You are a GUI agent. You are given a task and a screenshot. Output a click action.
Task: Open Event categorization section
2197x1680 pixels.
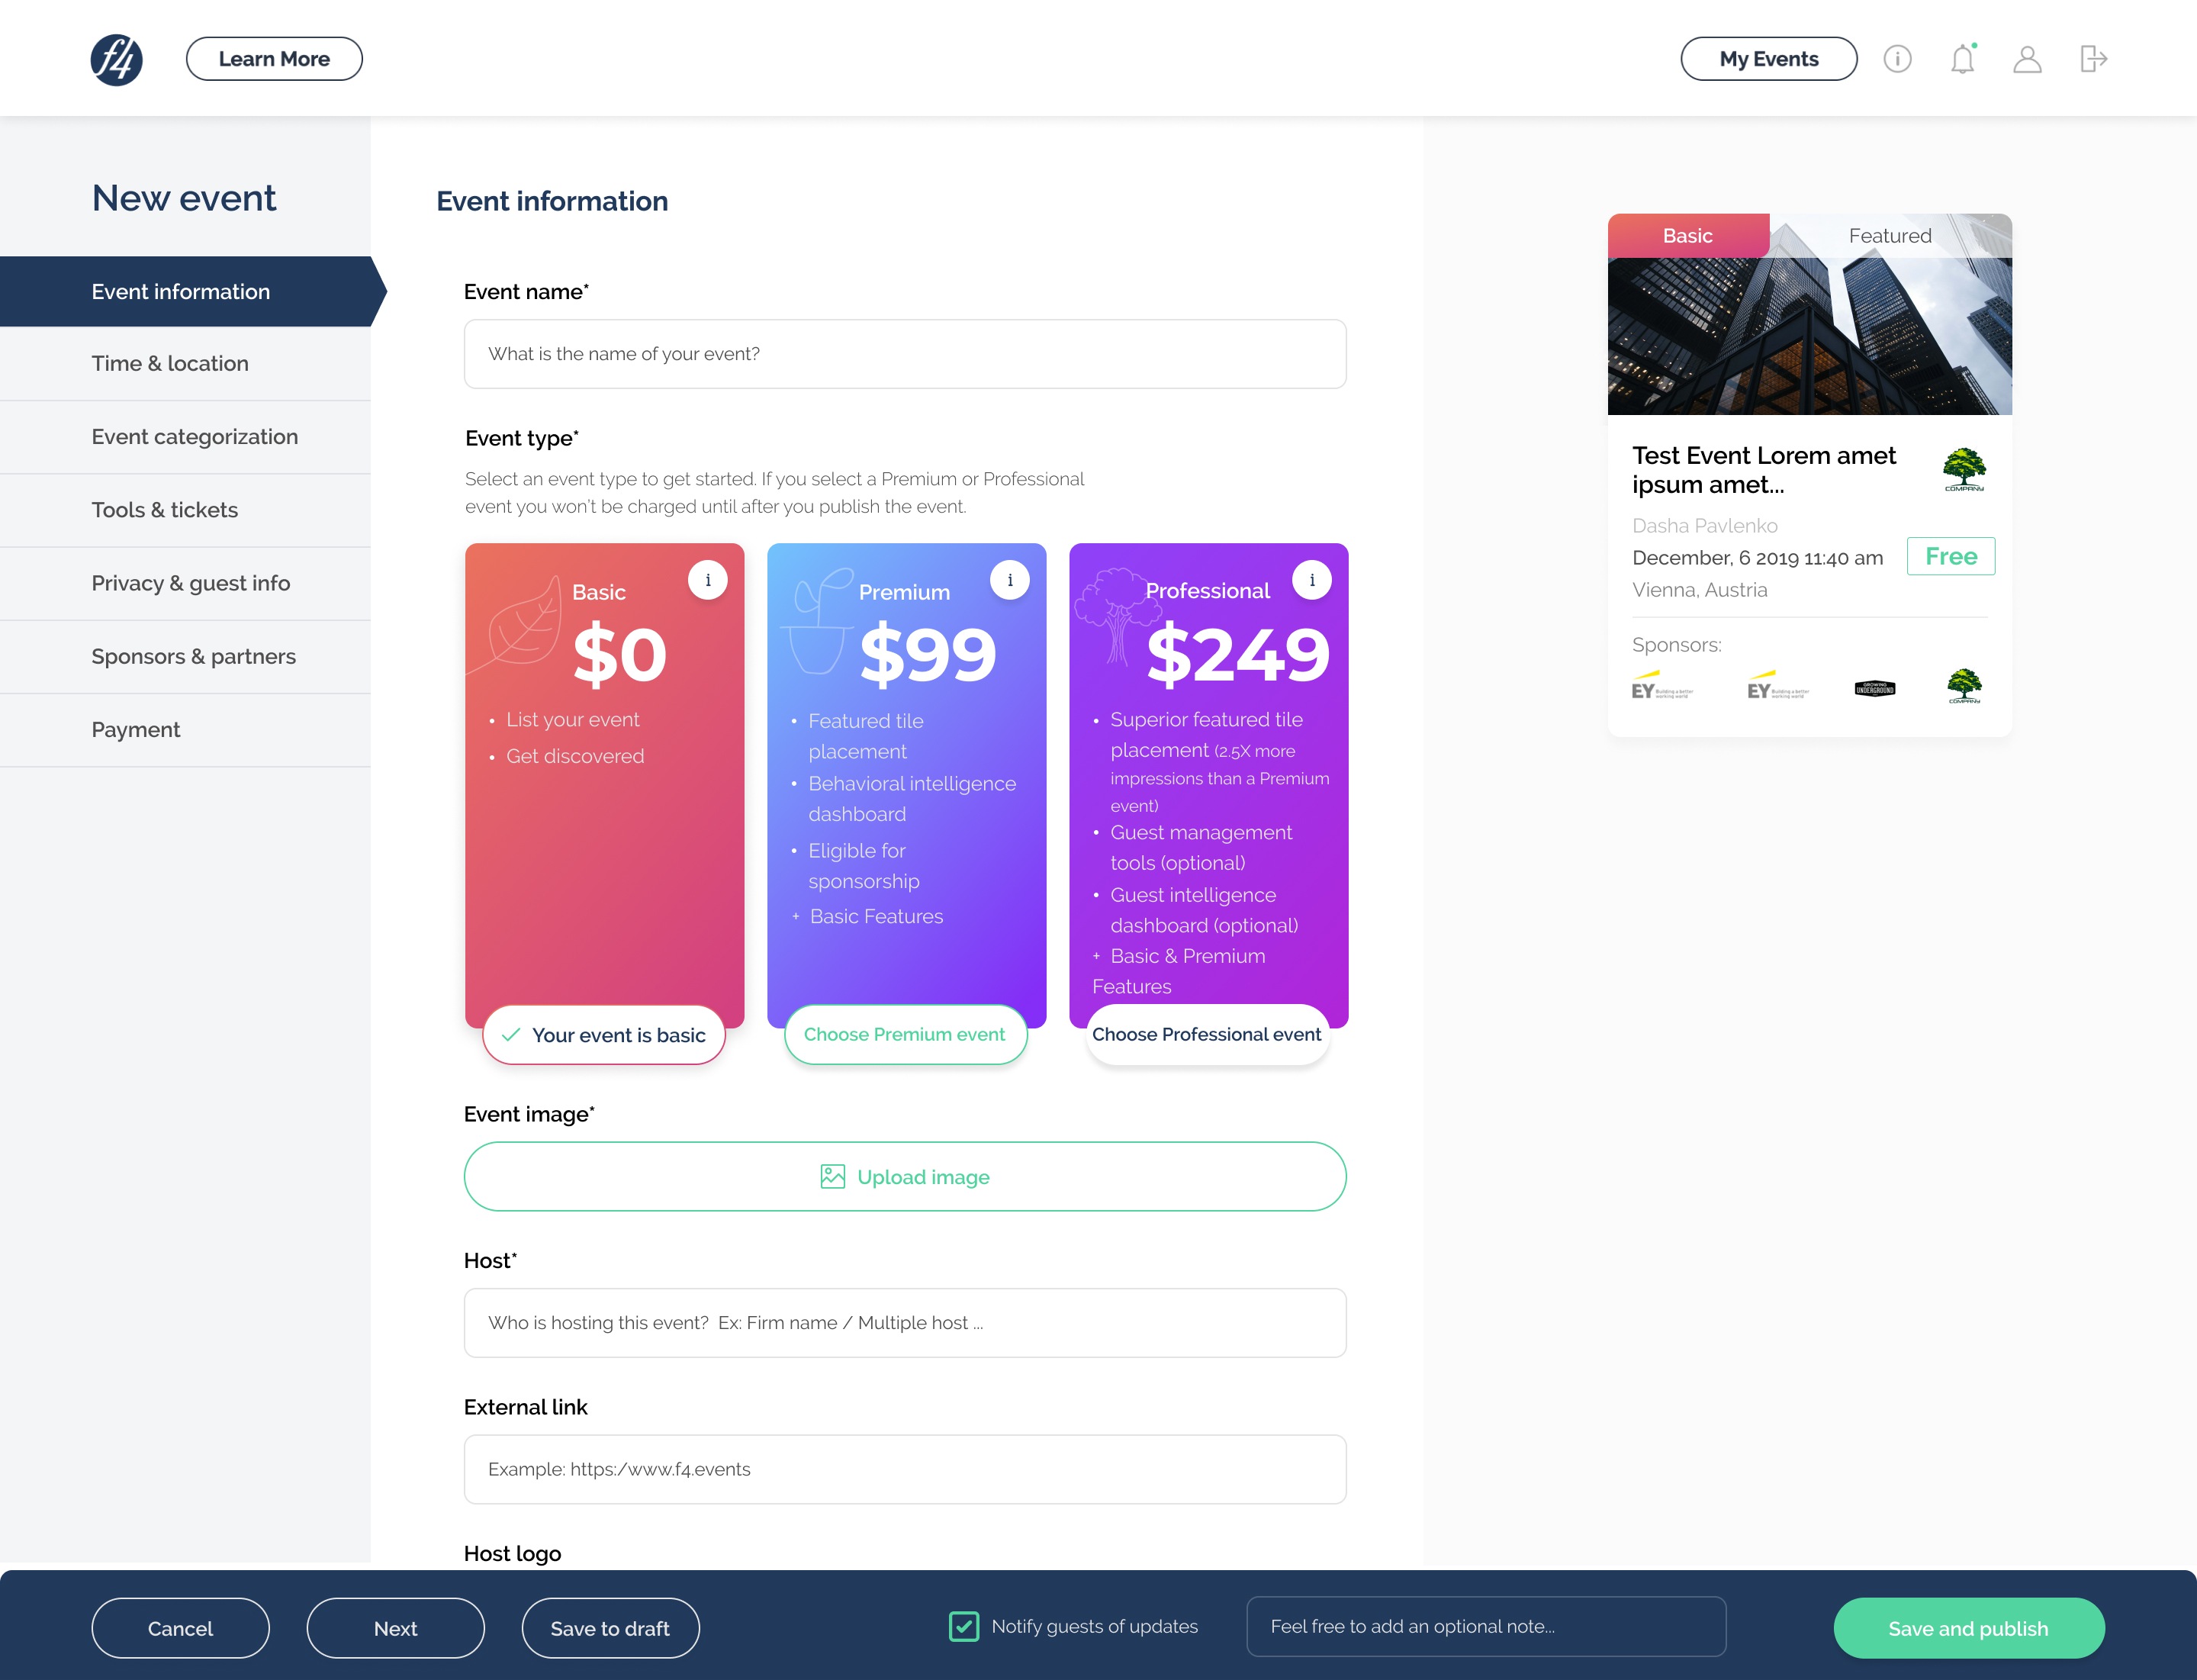194,436
